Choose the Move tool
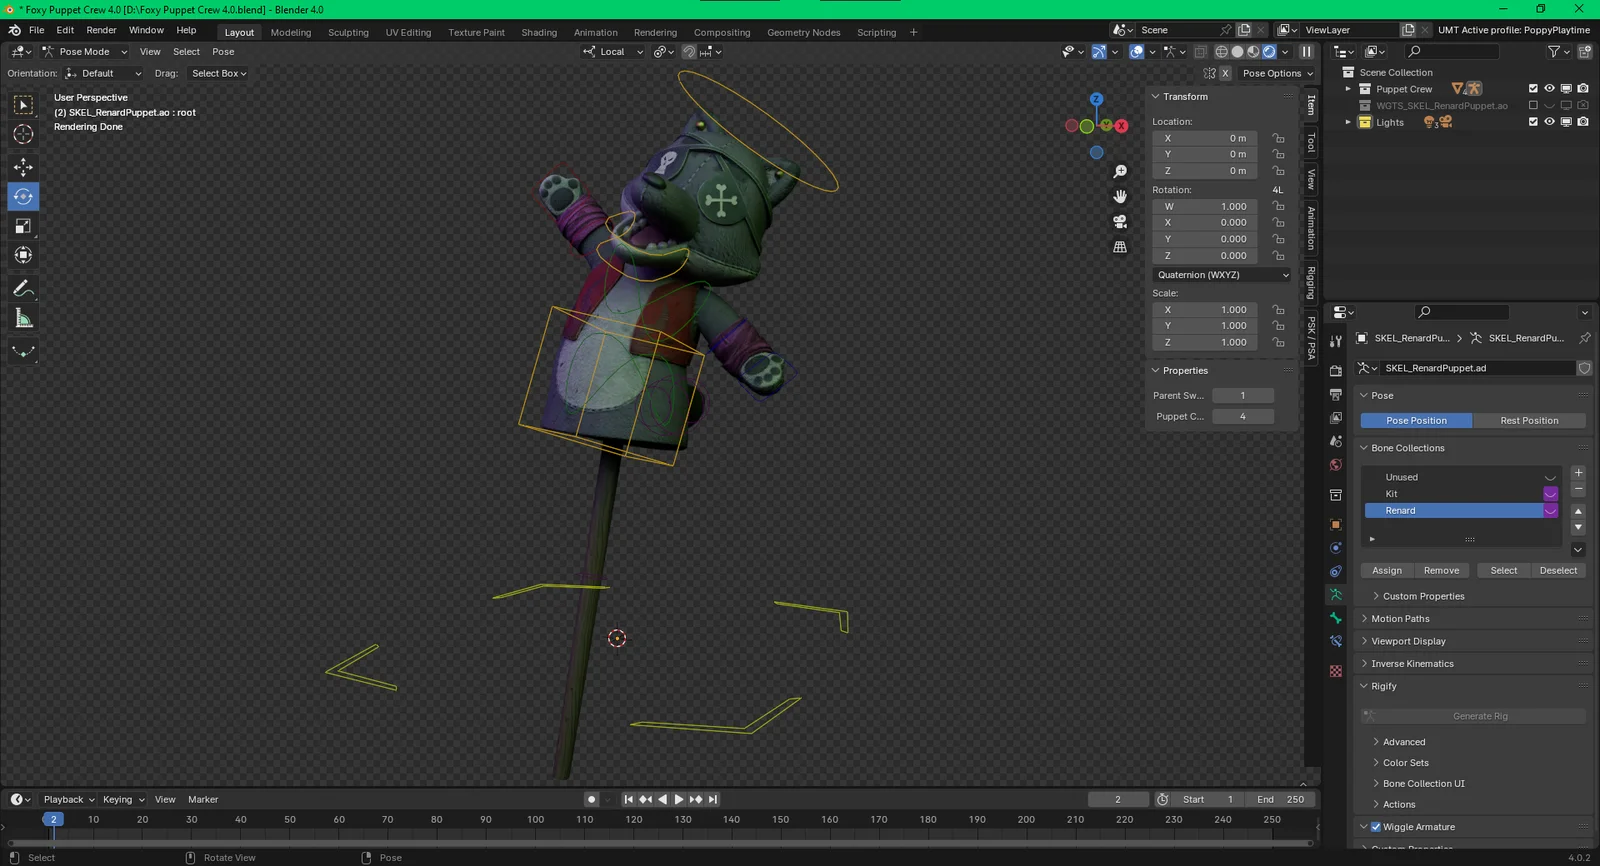Screen dimensions: 1600x866 (x=23, y=167)
